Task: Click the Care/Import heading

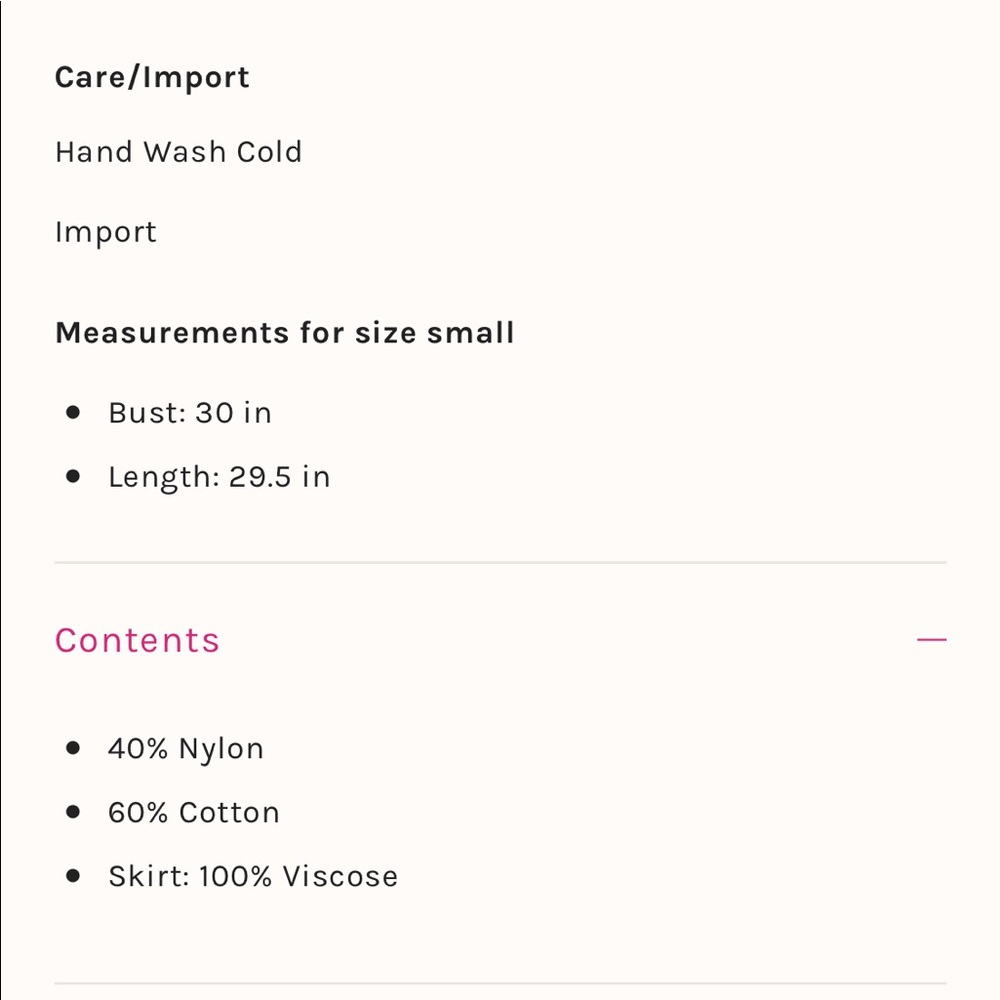Action: 152,78
